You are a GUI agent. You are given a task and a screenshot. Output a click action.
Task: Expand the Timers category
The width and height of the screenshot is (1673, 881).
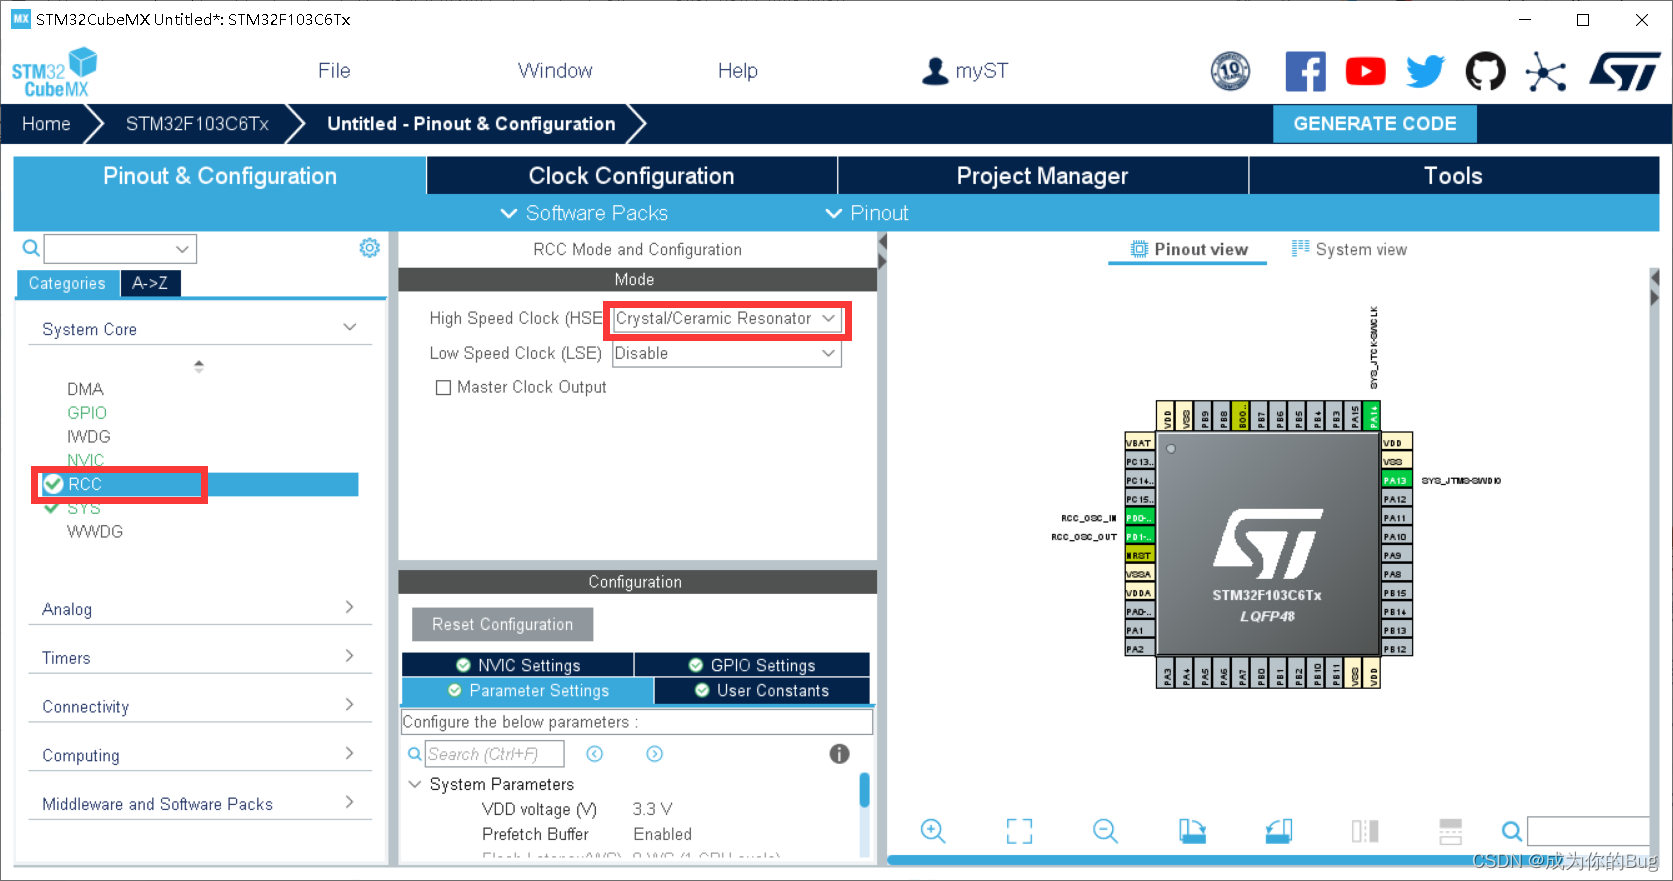pyautogui.click(x=349, y=656)
